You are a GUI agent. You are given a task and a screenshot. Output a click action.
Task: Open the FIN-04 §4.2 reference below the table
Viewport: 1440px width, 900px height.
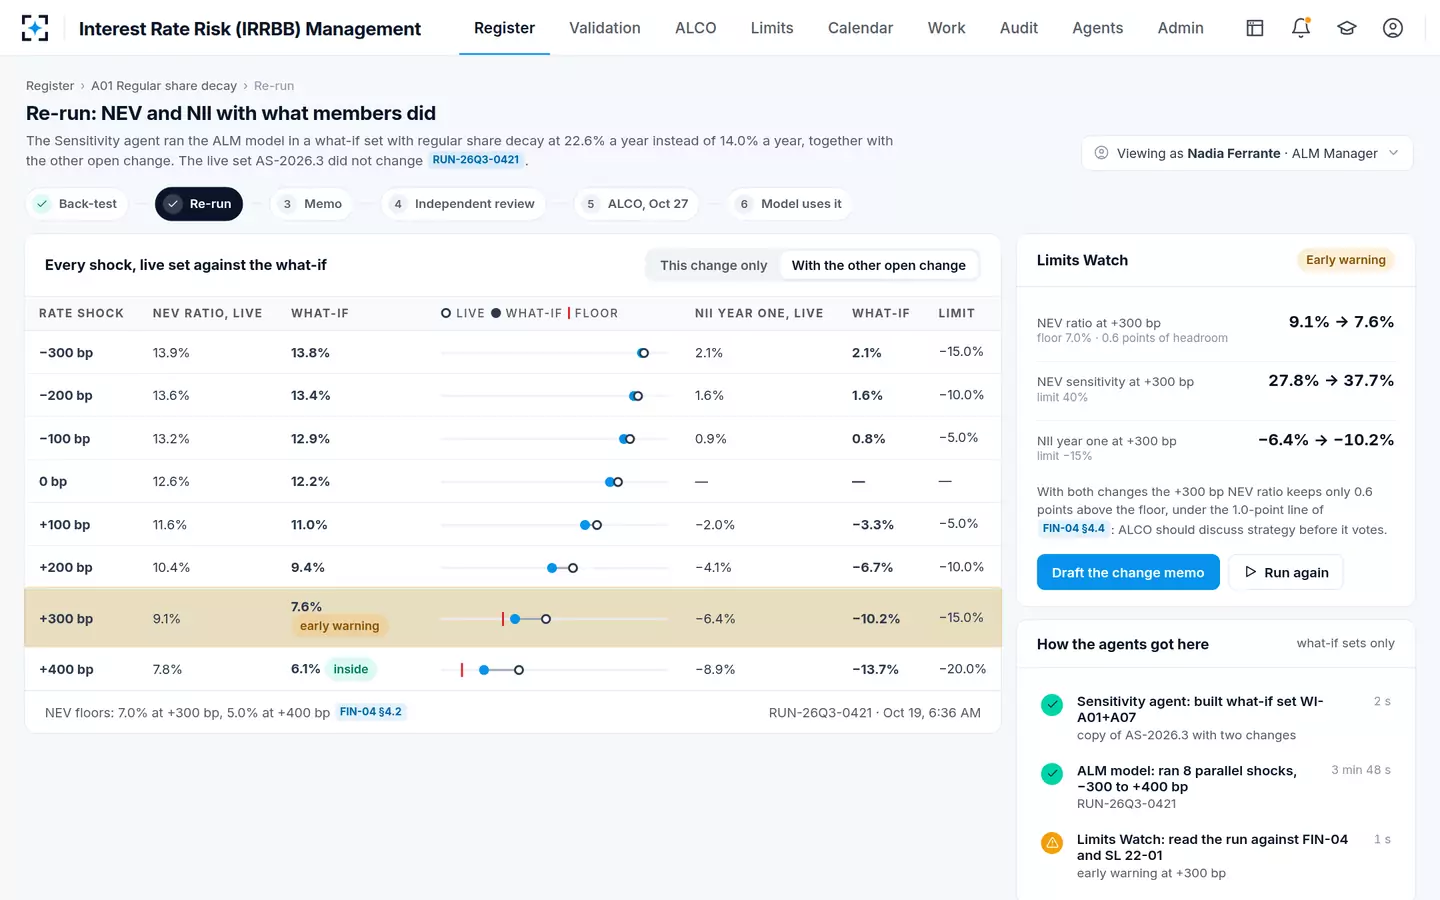371,712
